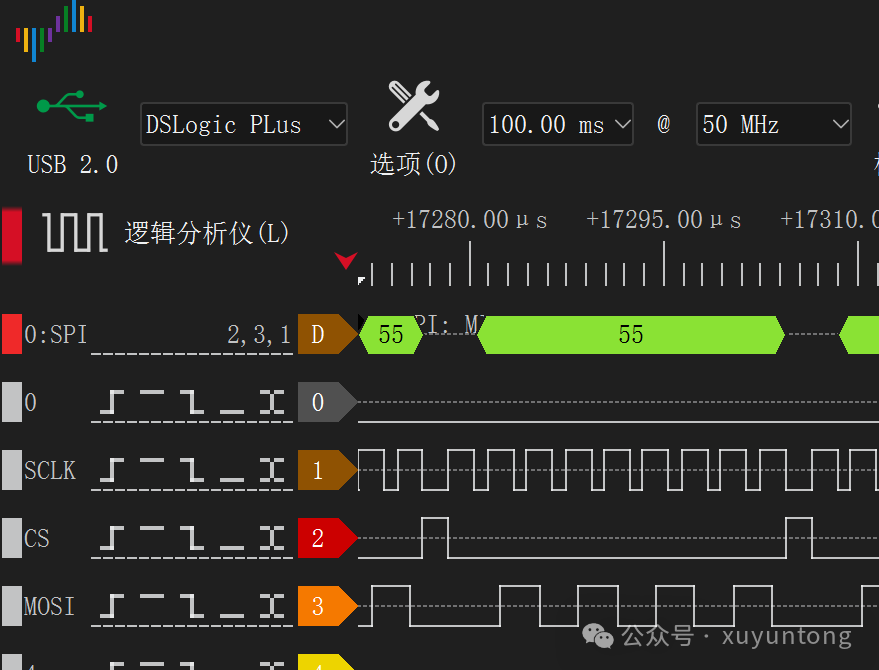Click the brown D decoder channel tag
This screenshot has width=879, height=670.
point(327,334)
